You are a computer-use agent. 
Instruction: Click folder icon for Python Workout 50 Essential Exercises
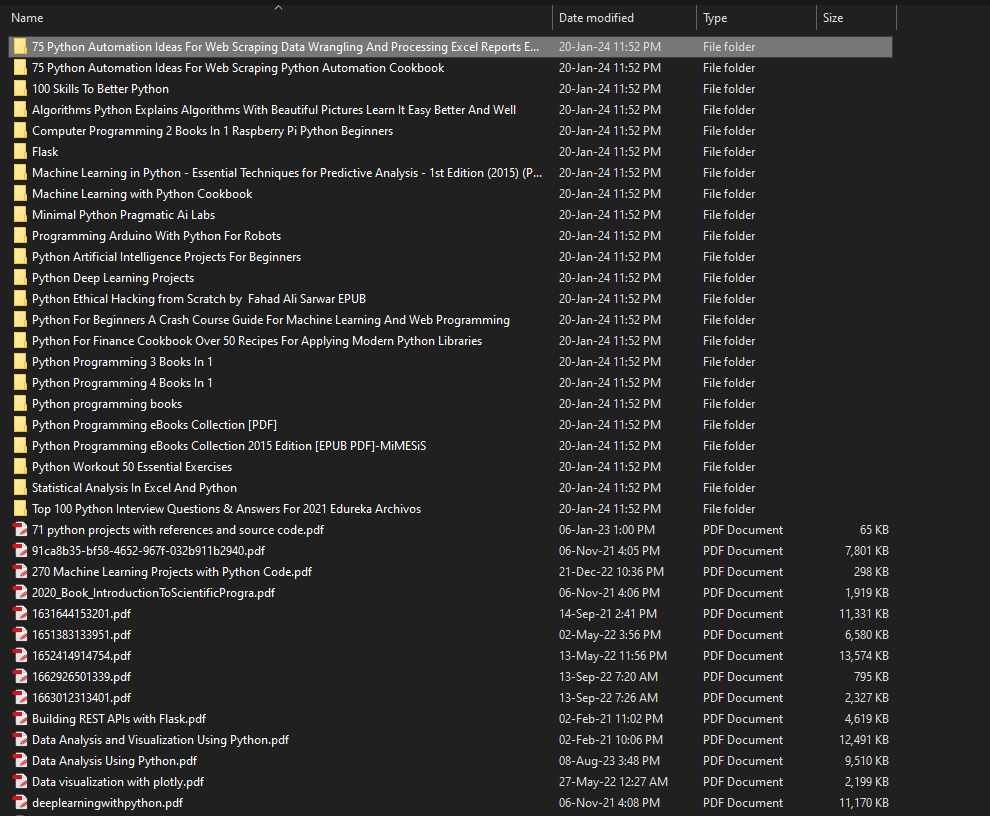click(x=21, y=467)
